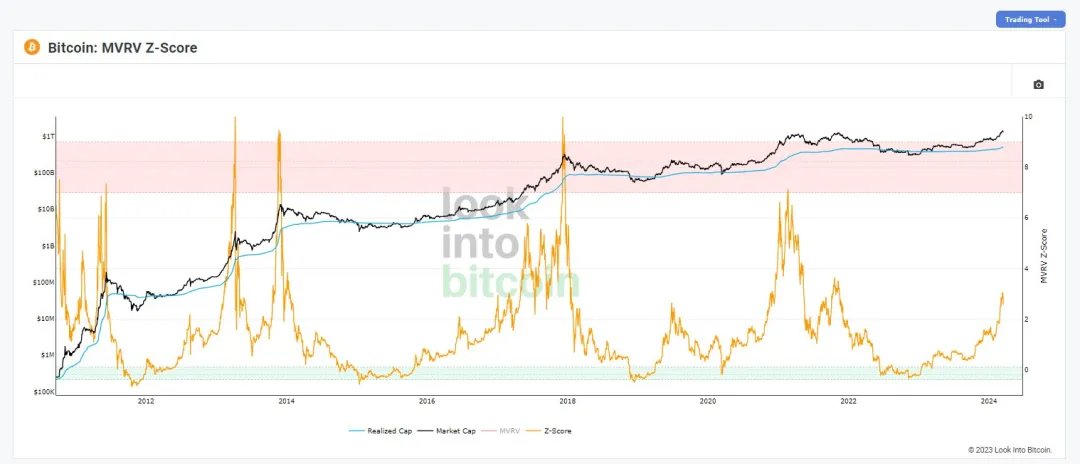Pick the 2020 mark on time axis
This screenshot has height=464, width=1080.
point(708,401)
